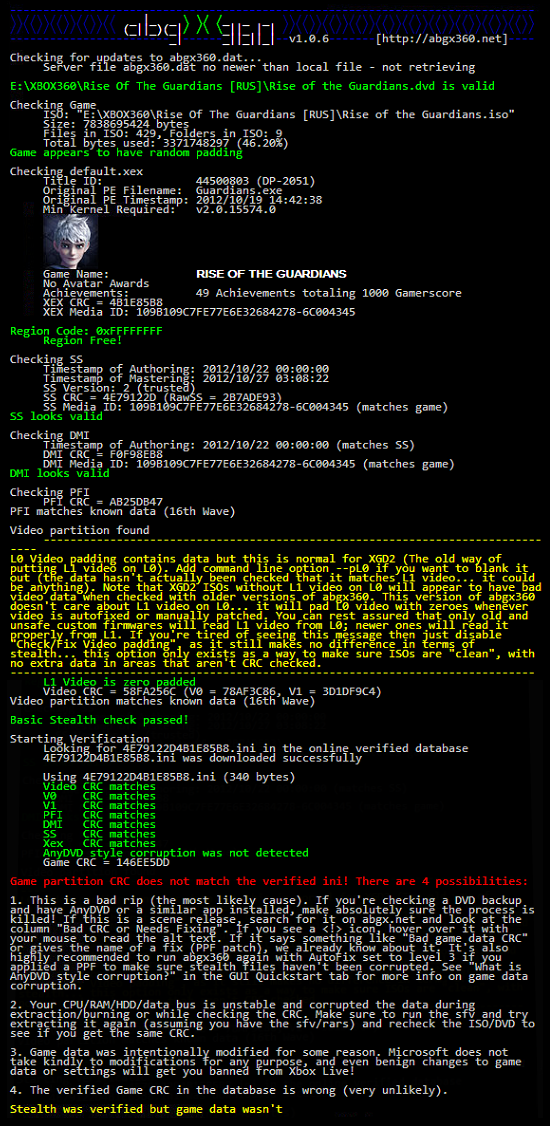
Task: Click 'Video partition found' line
Action: click(x=80, y=530)
